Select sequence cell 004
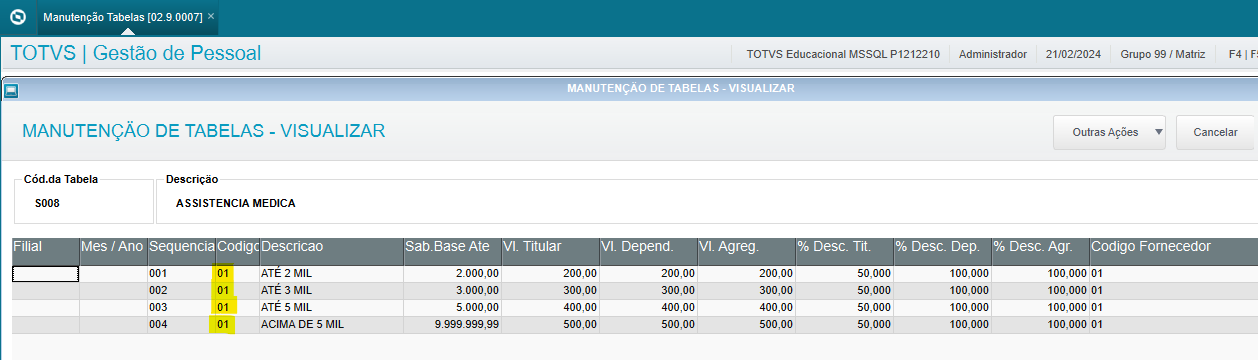Image resolution: width=1258 pixels, height=360 pixels. click(181, 324)
